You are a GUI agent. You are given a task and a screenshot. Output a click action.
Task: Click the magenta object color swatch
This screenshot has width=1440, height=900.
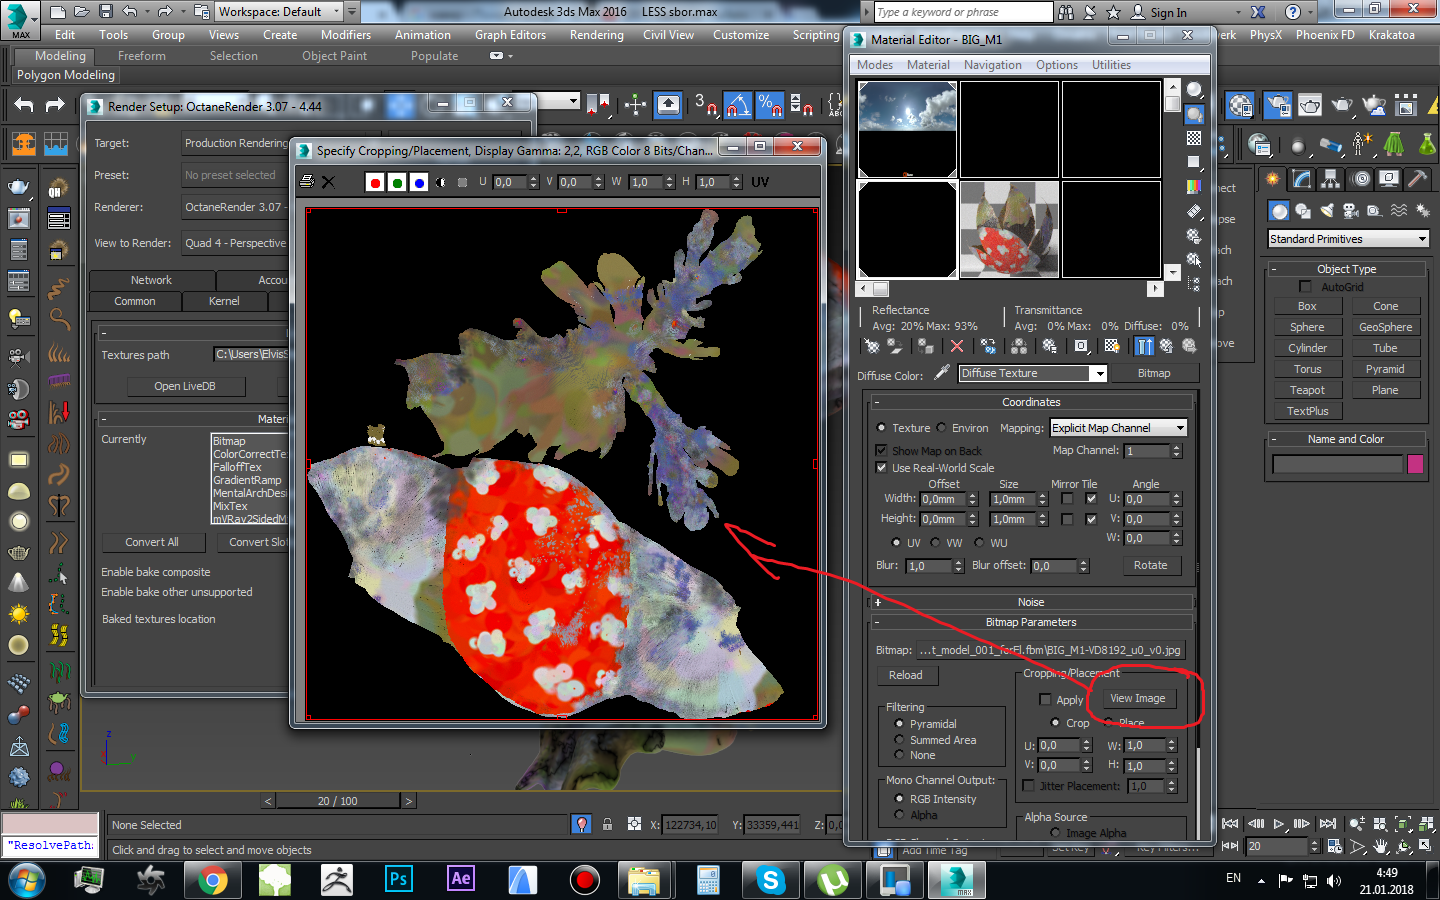pos(1415,464)
